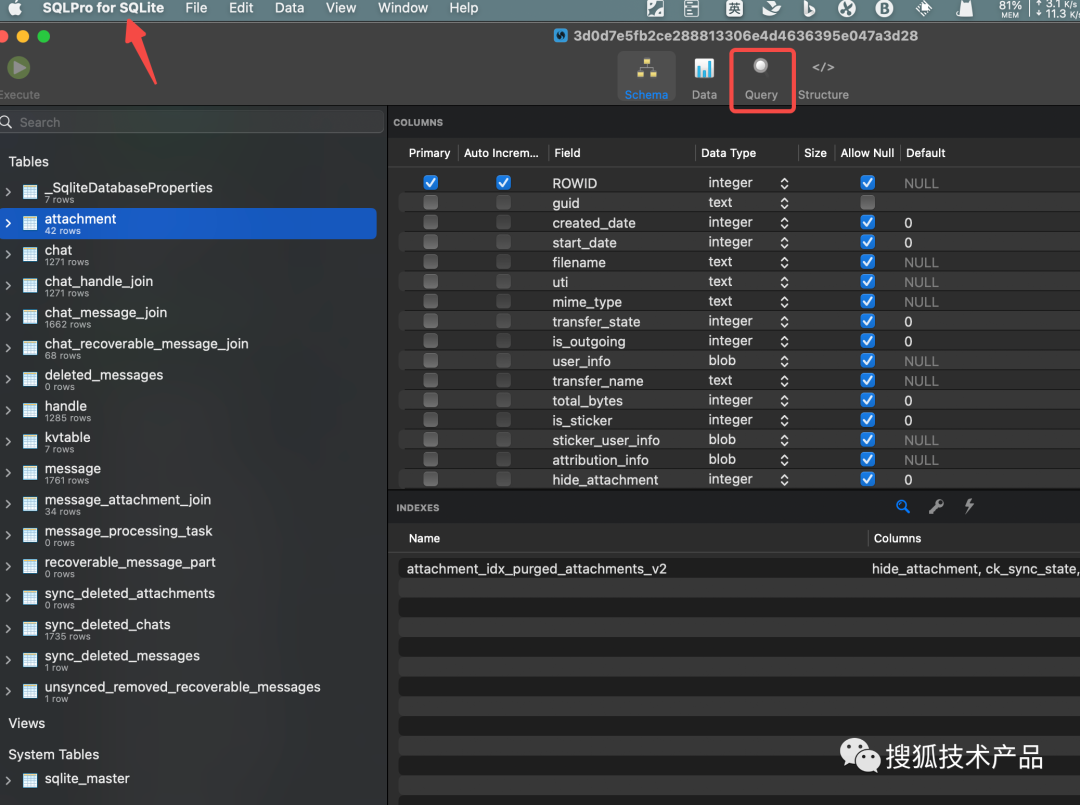Click the Allow Null column header

(x=867, y=153)
